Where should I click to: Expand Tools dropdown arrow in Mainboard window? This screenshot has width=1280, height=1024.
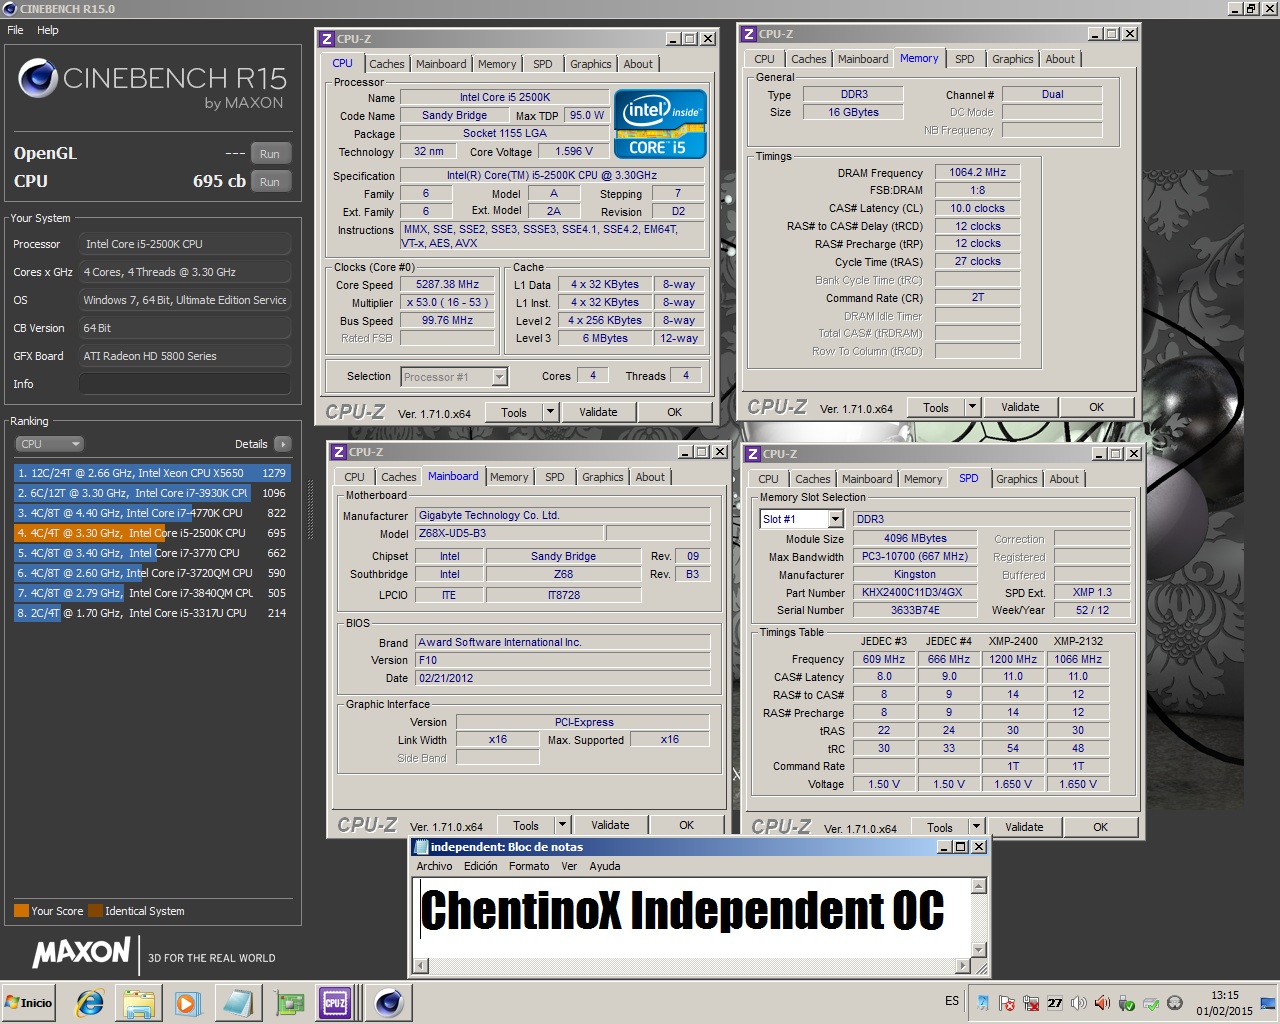(x=561, y=825)
